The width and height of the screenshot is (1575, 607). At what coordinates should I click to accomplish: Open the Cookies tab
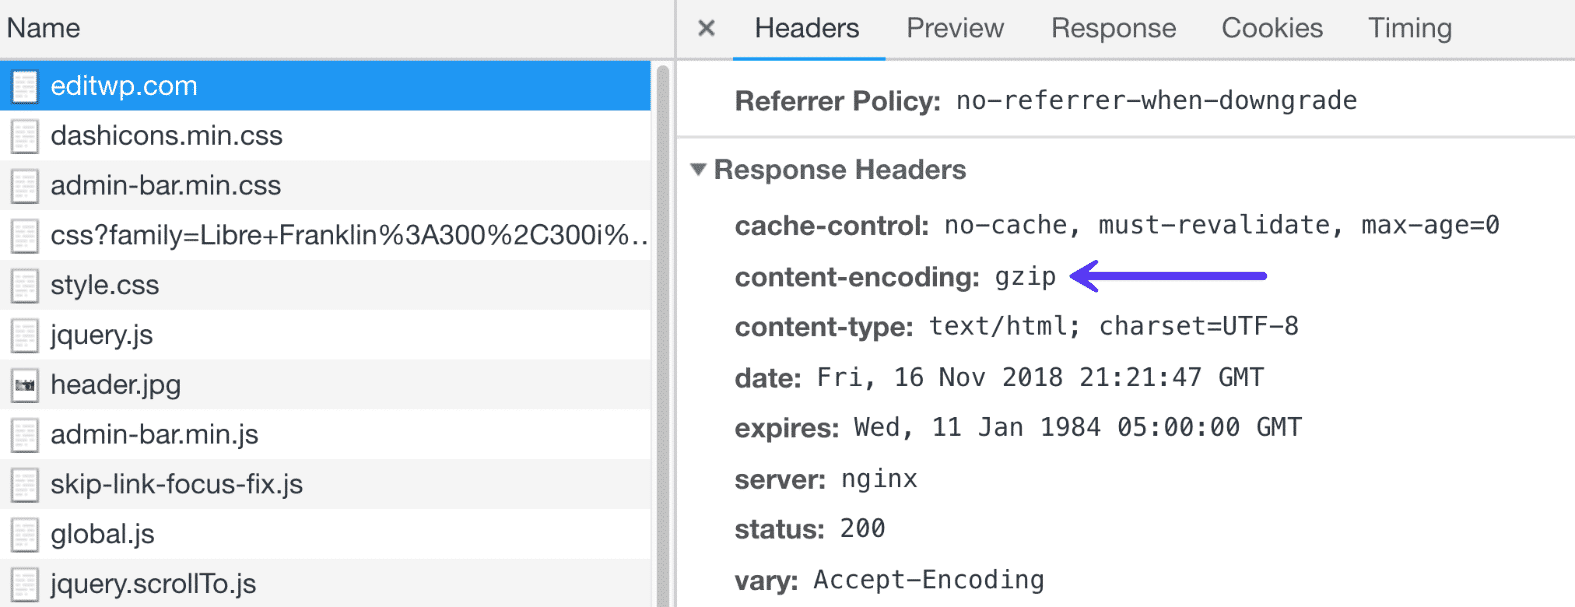[x=1271, y=28]
